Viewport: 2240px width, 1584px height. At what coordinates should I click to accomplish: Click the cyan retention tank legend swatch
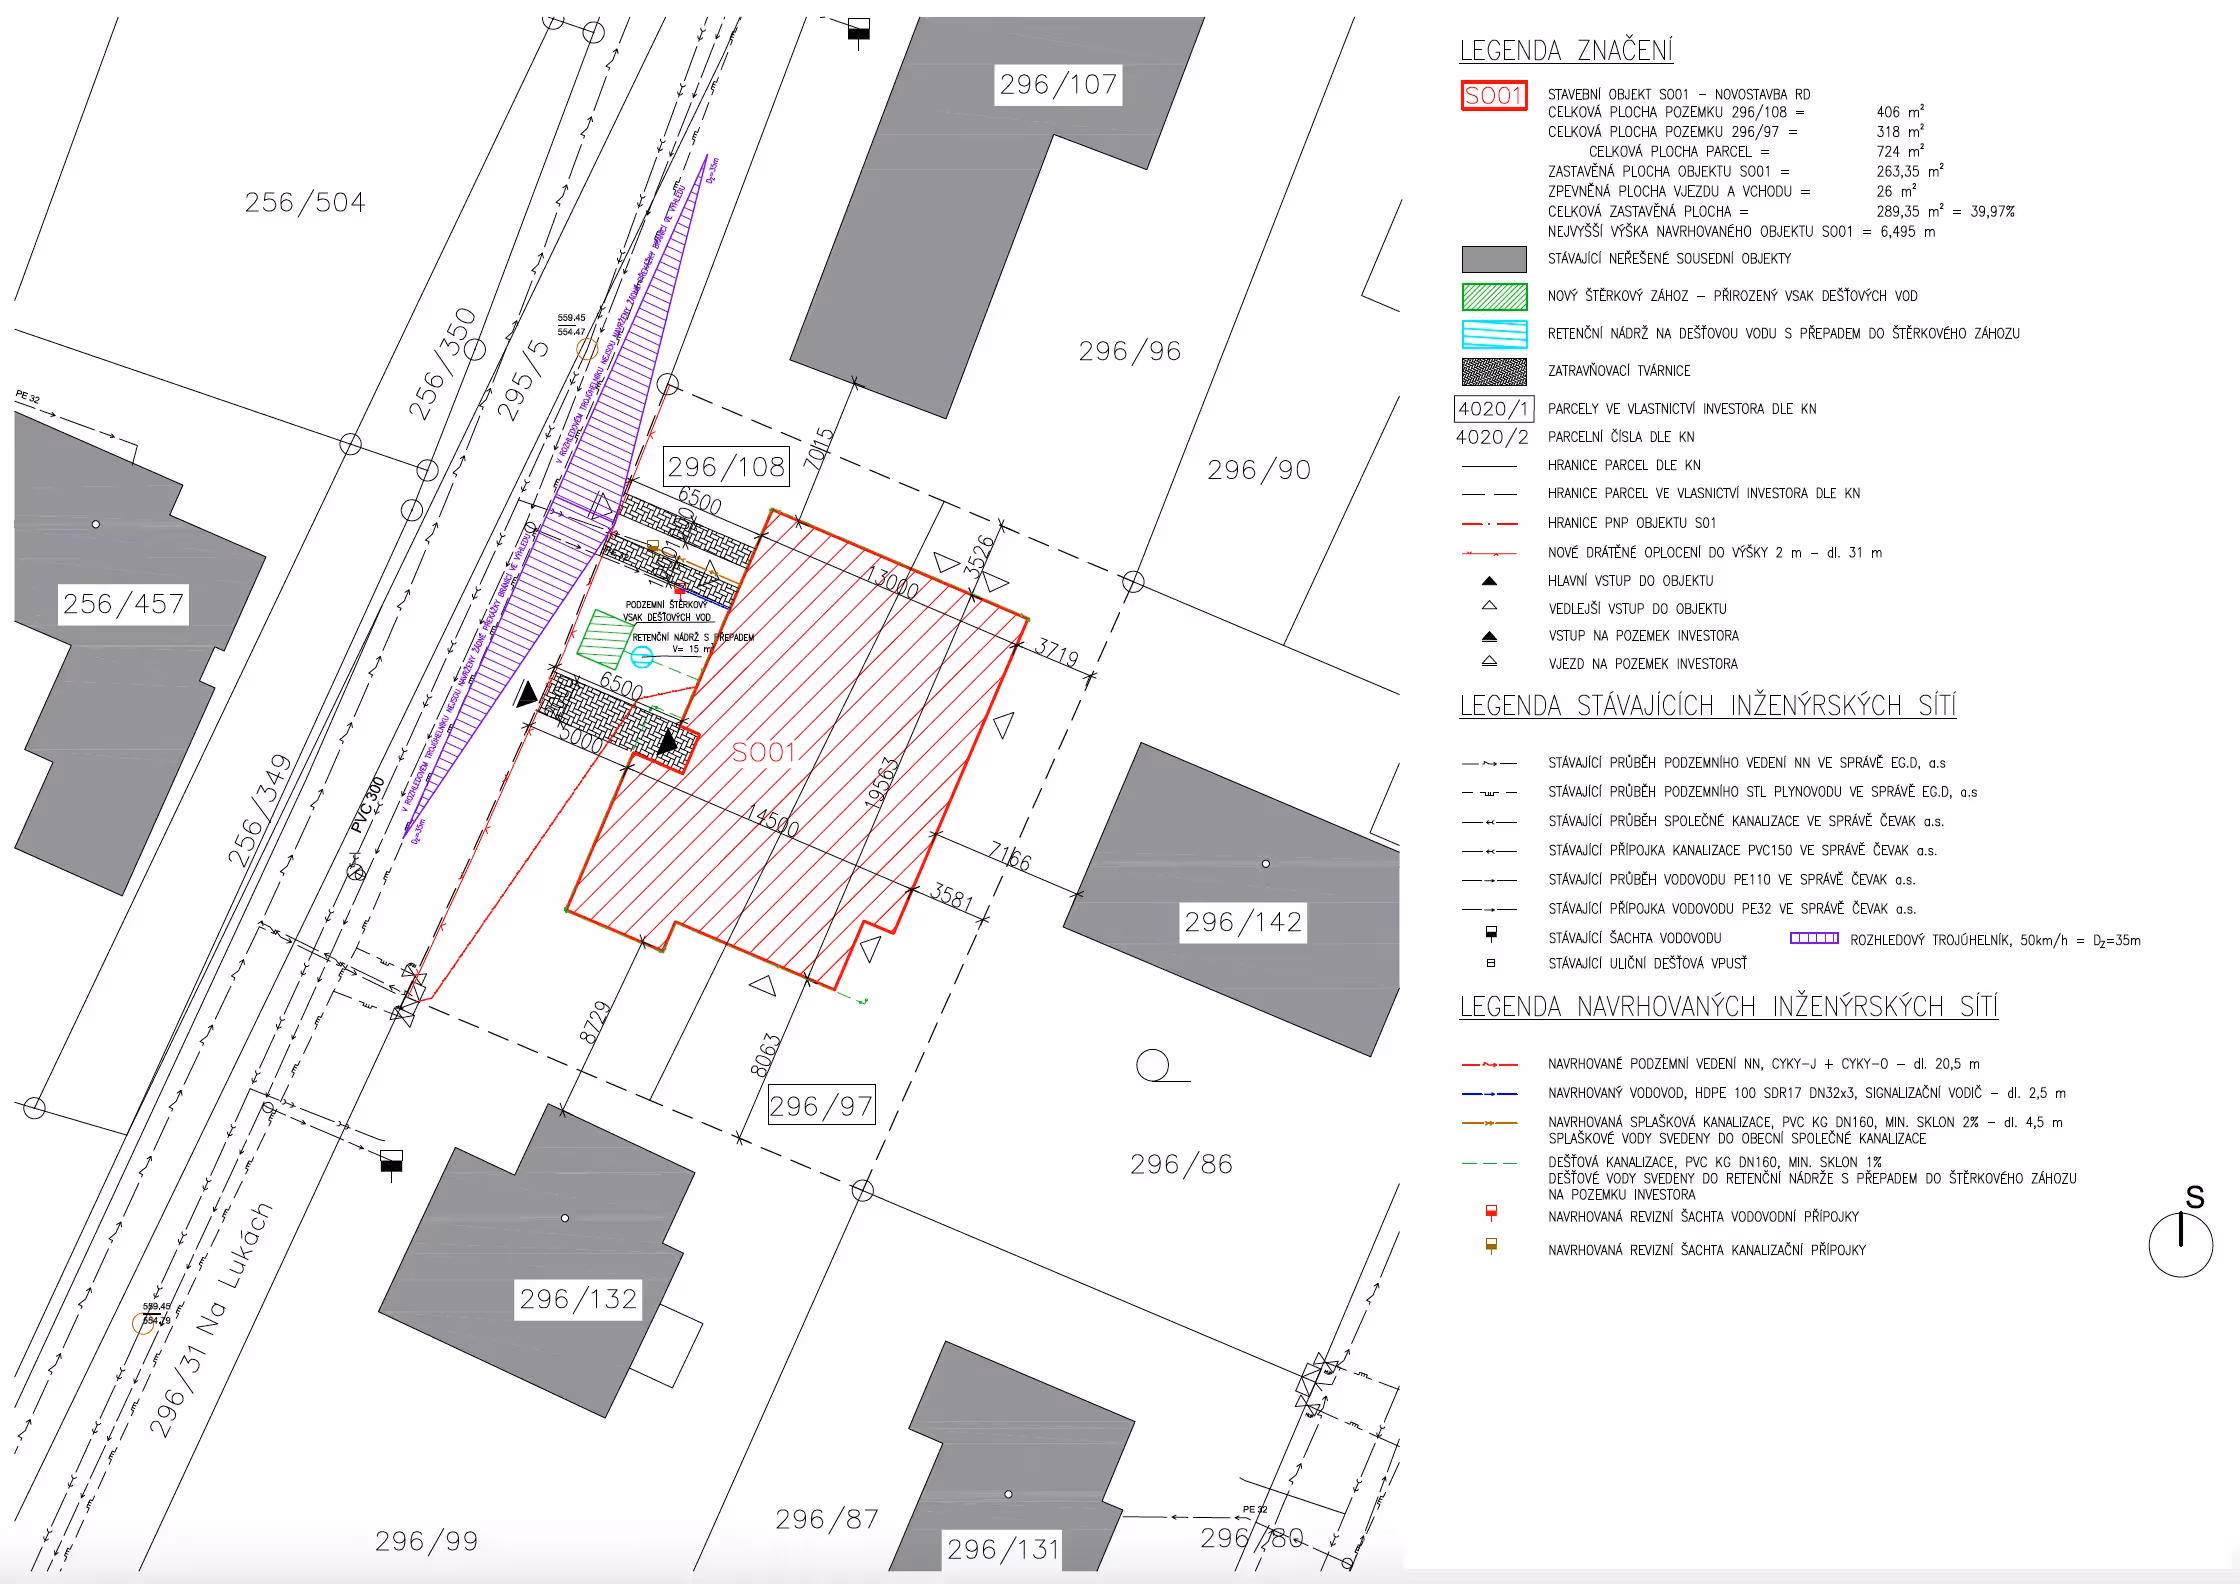(x=1494, y=334)
